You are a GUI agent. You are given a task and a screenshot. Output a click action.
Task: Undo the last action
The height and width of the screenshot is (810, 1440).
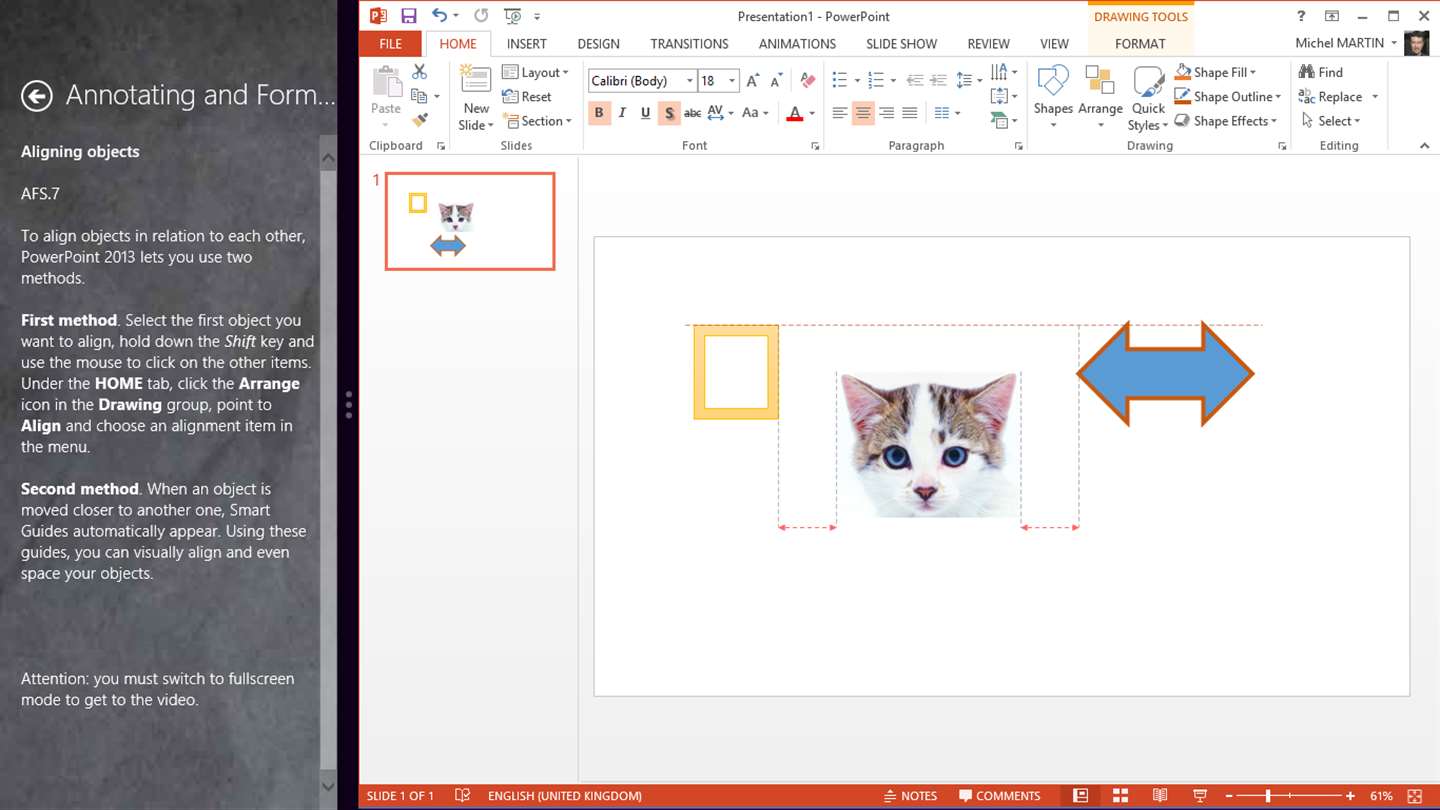click(439, 16)
